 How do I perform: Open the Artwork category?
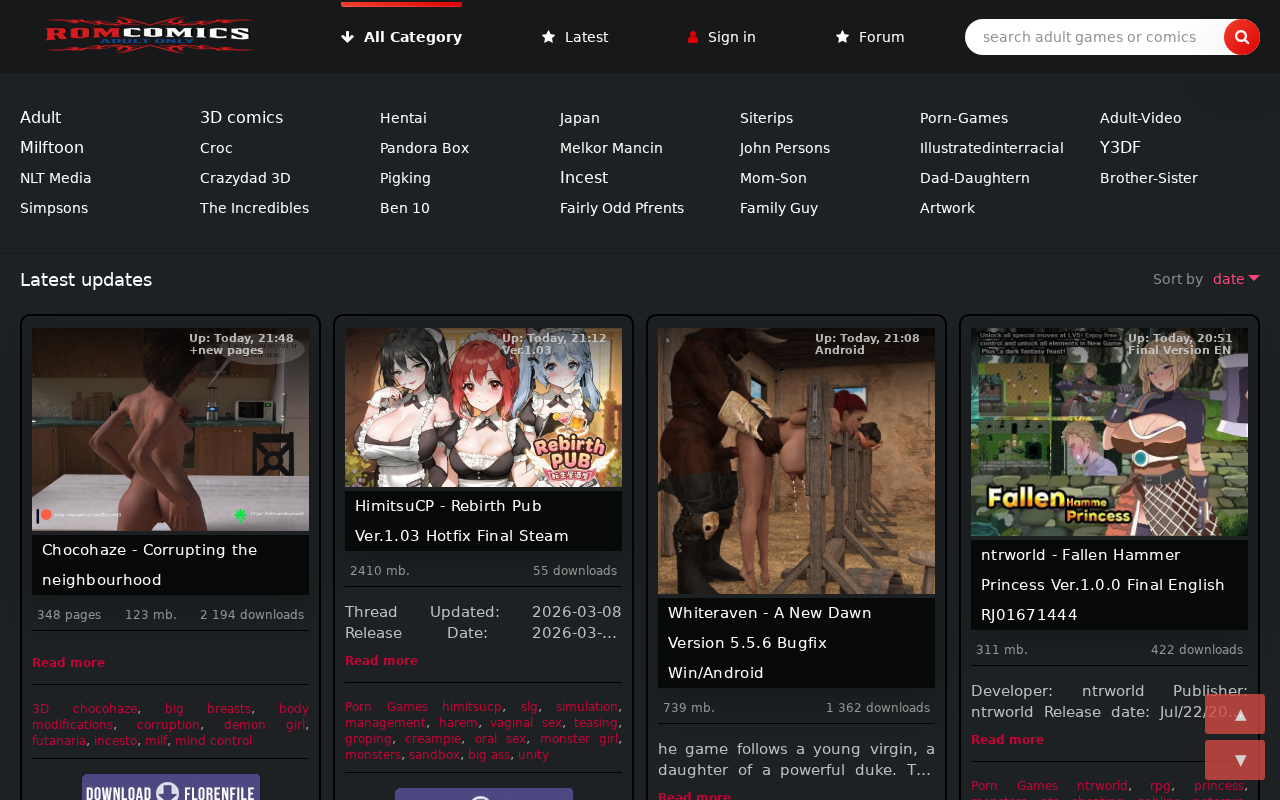click(947, 208)
